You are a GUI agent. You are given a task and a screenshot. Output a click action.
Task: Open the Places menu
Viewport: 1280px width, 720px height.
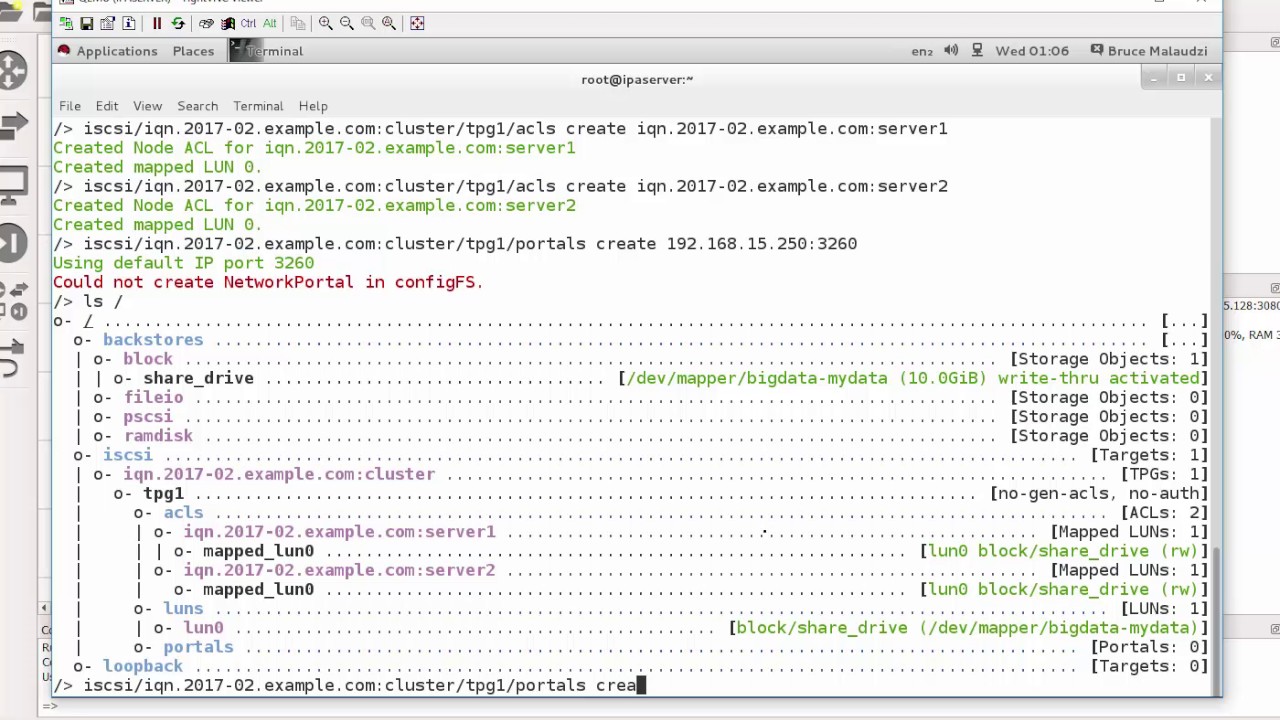pos(193,51)
